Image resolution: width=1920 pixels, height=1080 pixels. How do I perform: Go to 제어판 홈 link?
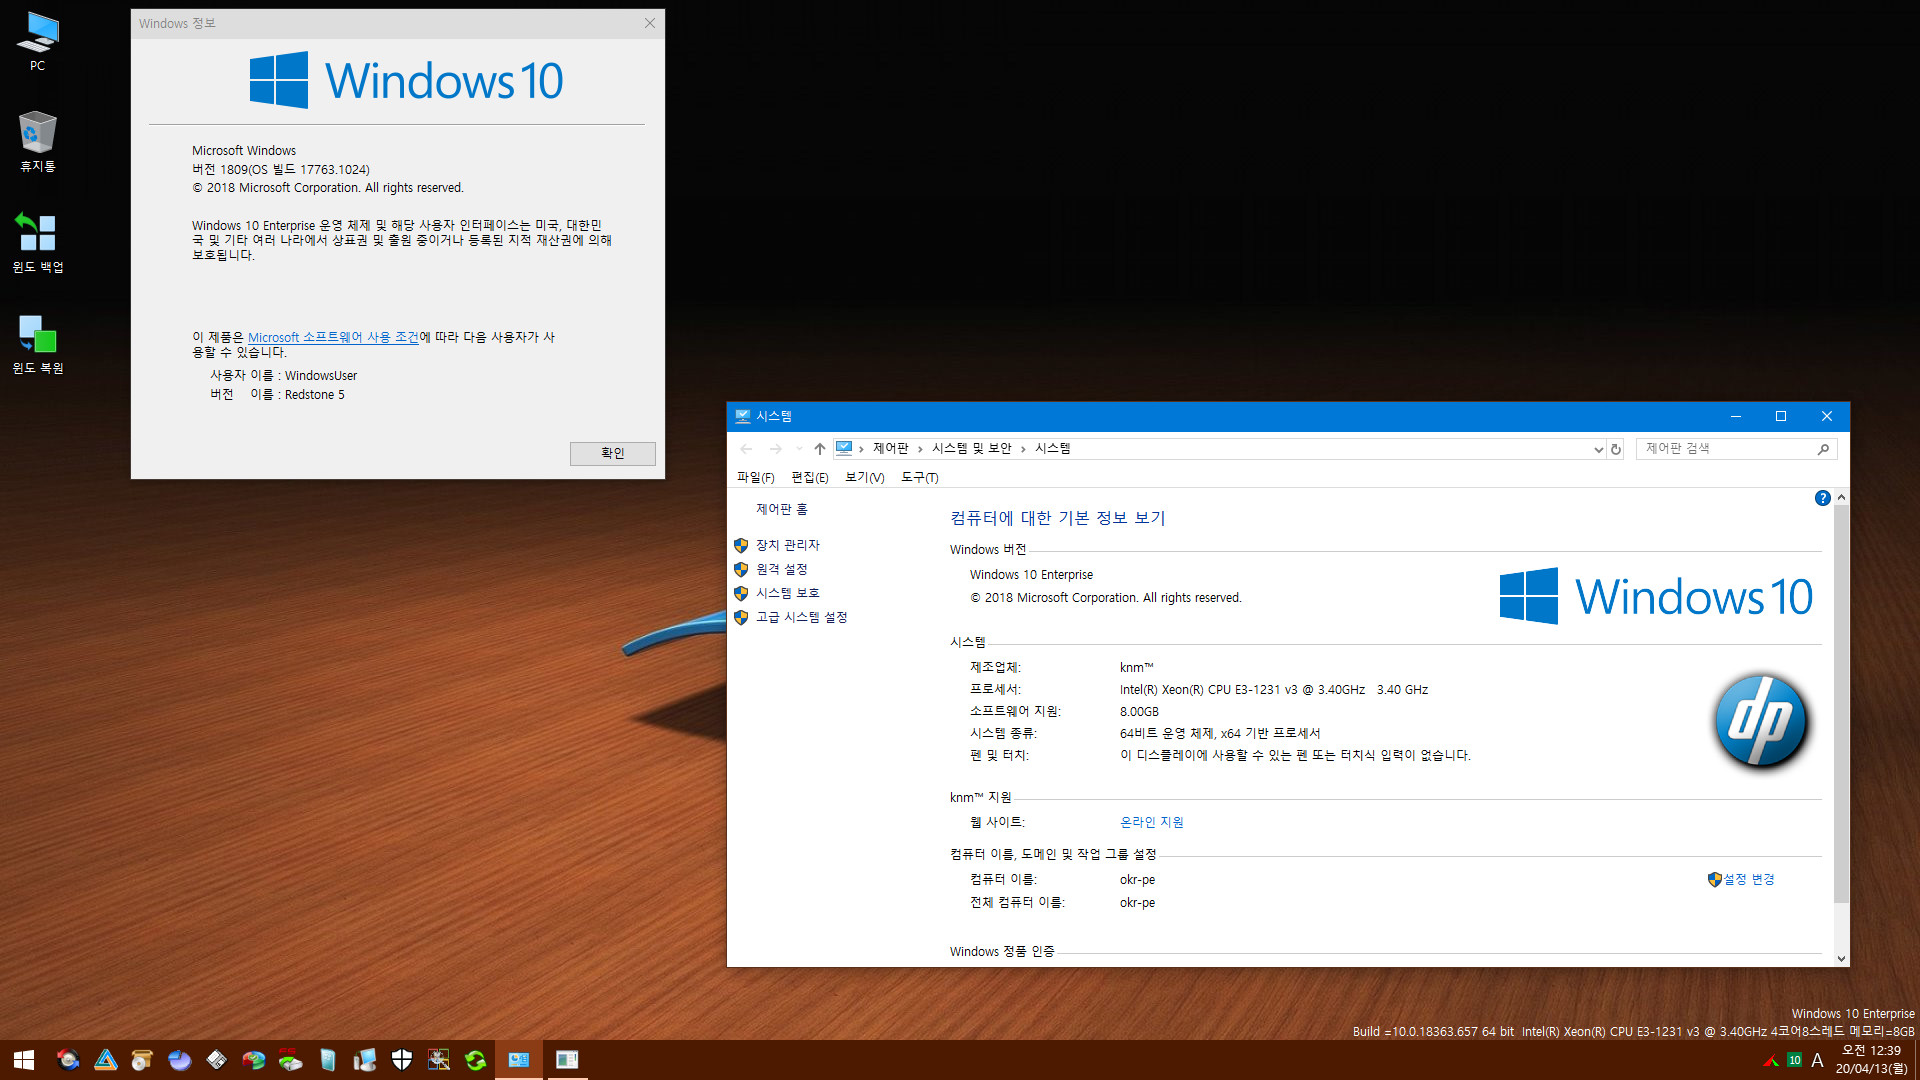tap(781, 509)
